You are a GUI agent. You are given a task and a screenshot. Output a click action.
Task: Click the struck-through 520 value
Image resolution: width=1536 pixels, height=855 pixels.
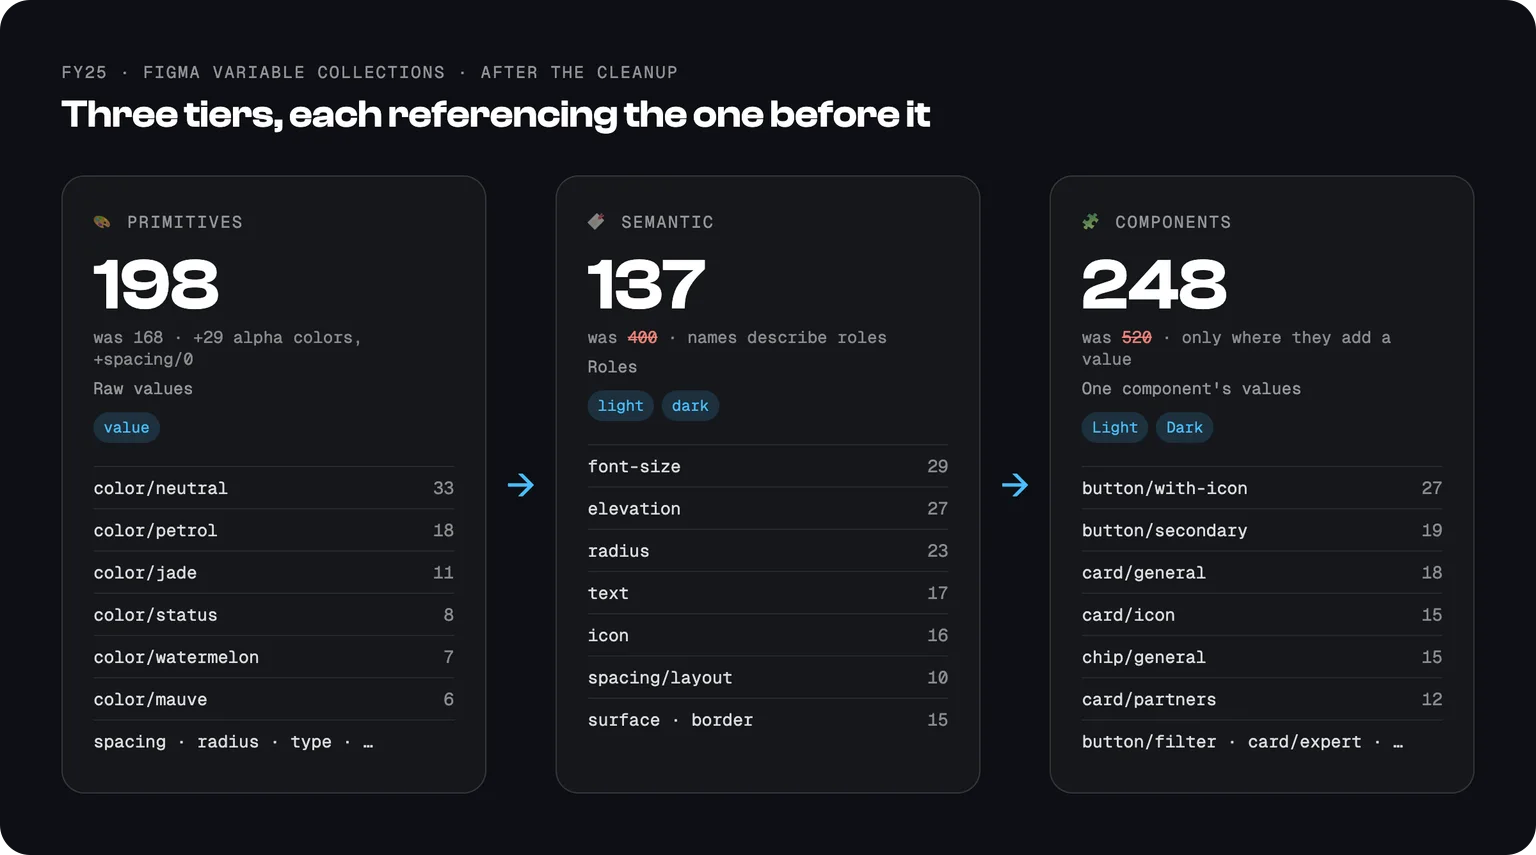[x=1136, y=338]
